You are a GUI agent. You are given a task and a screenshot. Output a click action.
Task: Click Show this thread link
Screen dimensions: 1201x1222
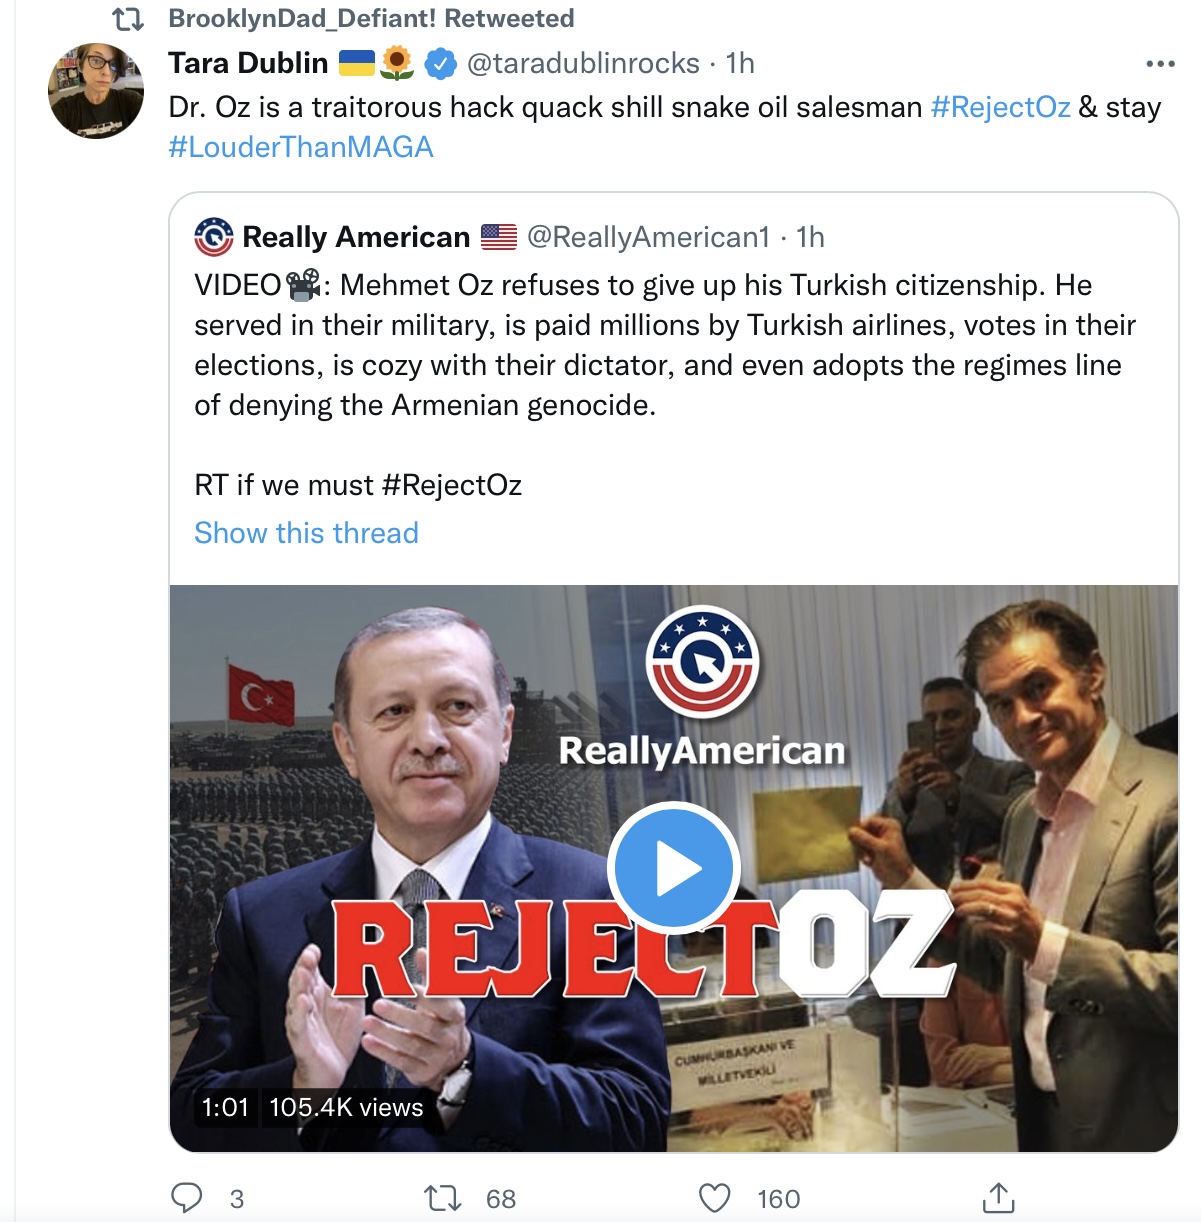coord(306,533)
